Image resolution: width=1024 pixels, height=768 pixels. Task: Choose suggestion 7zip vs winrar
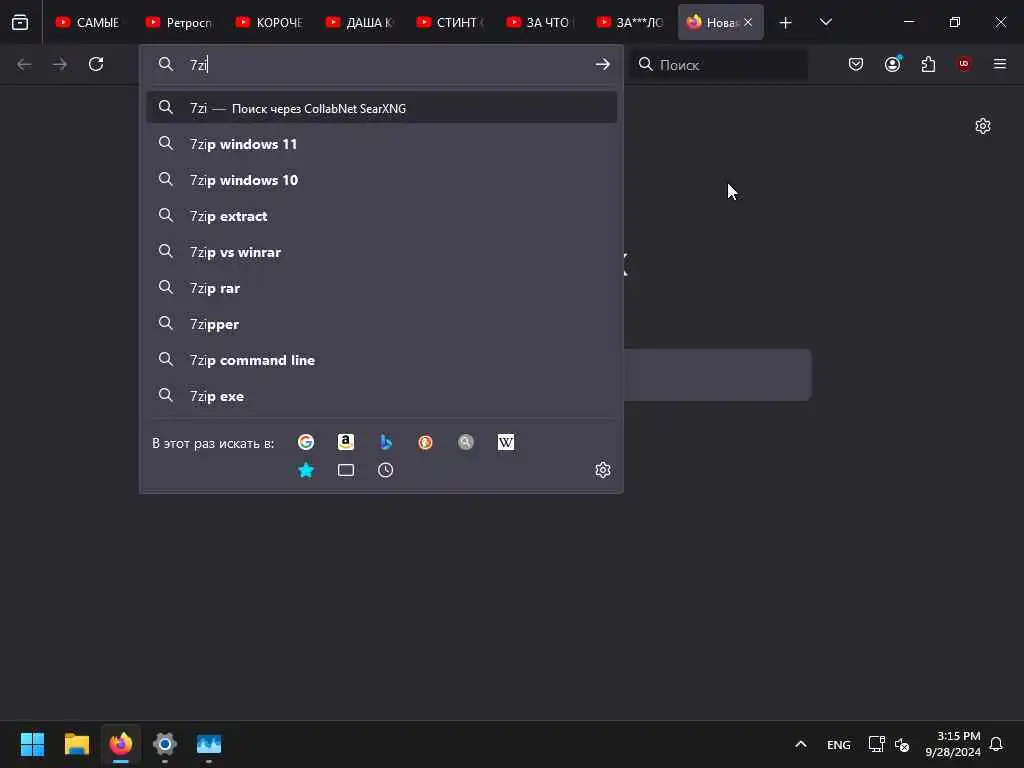[x=381, y=251]
